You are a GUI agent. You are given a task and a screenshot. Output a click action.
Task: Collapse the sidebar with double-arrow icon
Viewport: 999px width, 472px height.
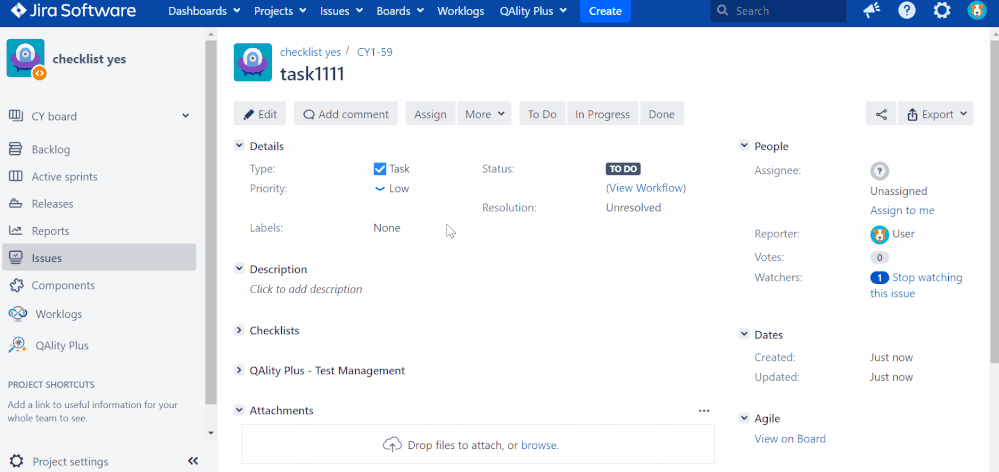193,461
